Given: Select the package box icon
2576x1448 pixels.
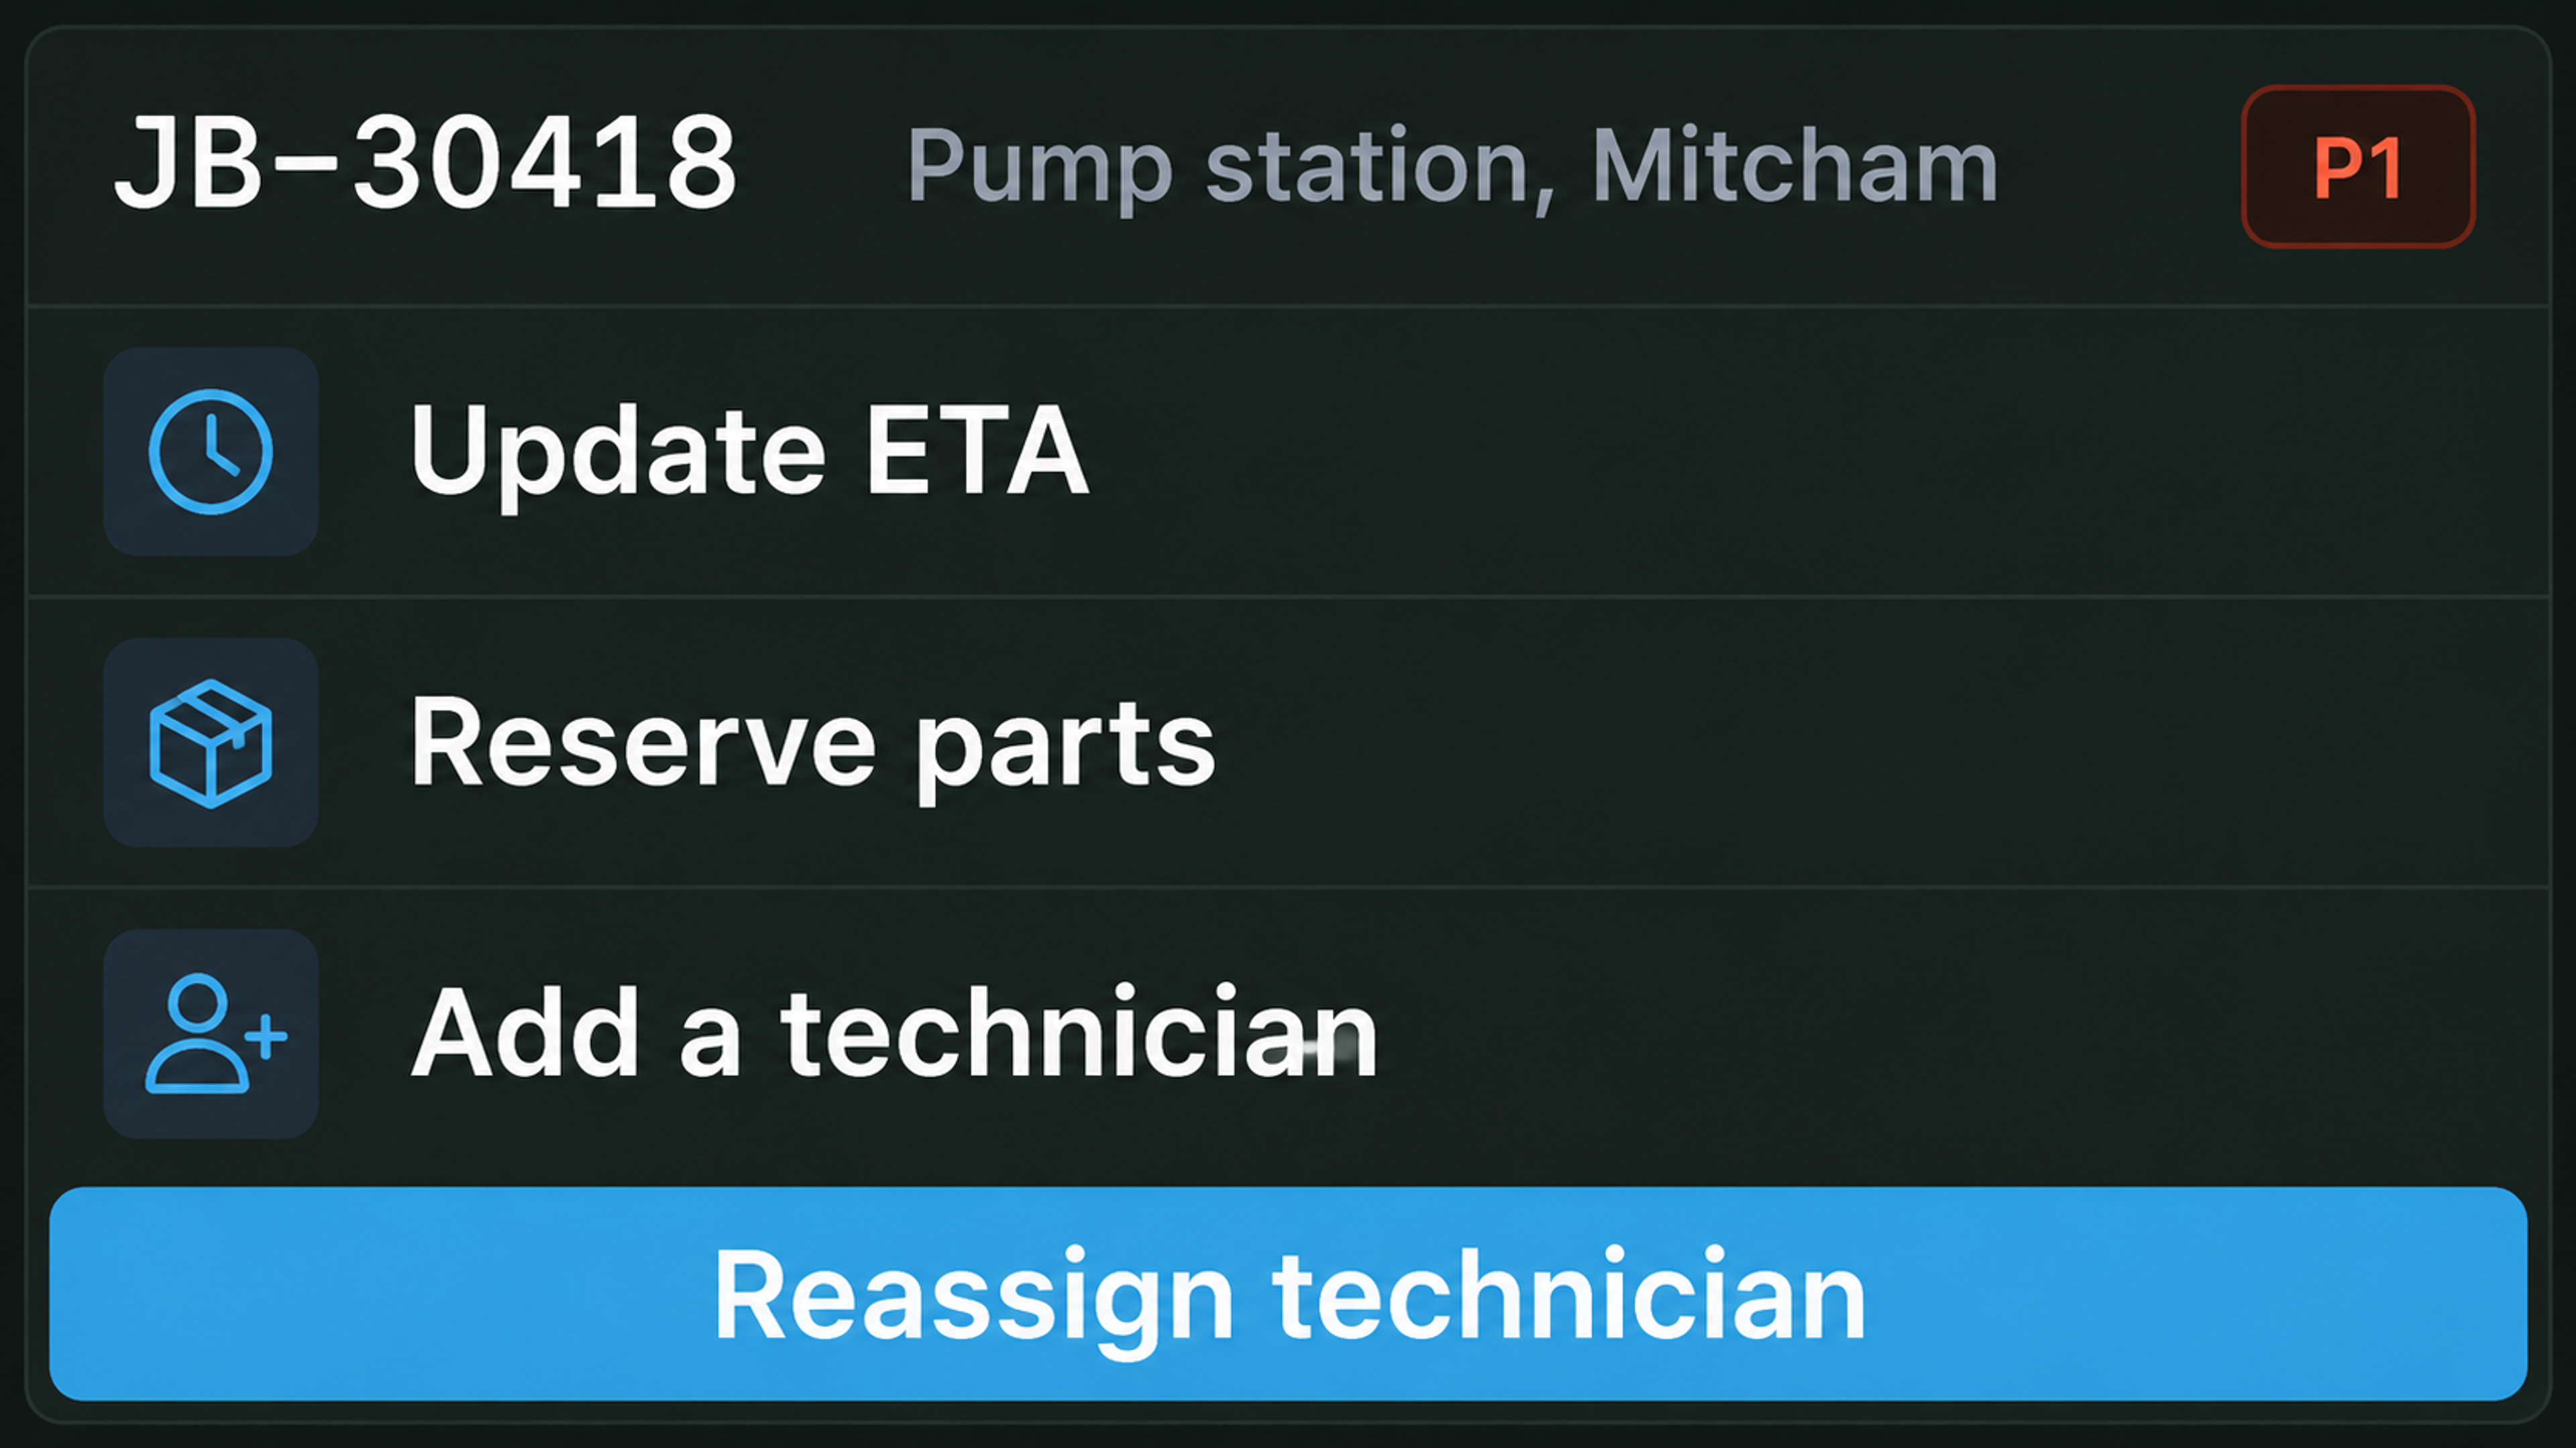Looking at the screenshot, I should [211, 742].
